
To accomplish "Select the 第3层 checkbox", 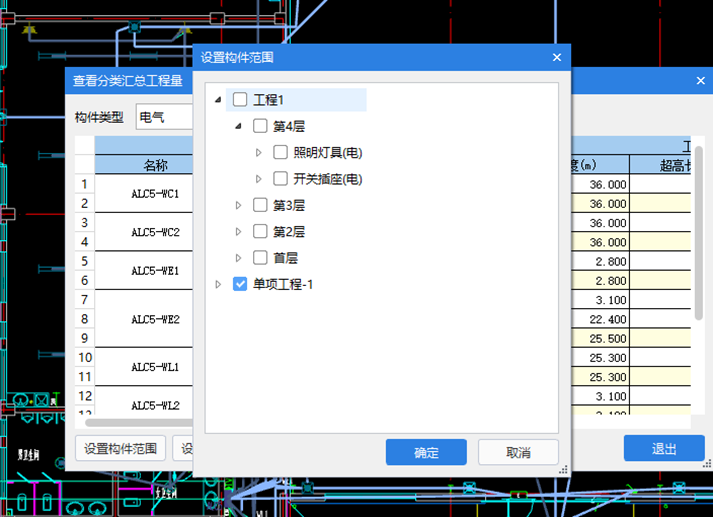I will [x=260, y=205].
